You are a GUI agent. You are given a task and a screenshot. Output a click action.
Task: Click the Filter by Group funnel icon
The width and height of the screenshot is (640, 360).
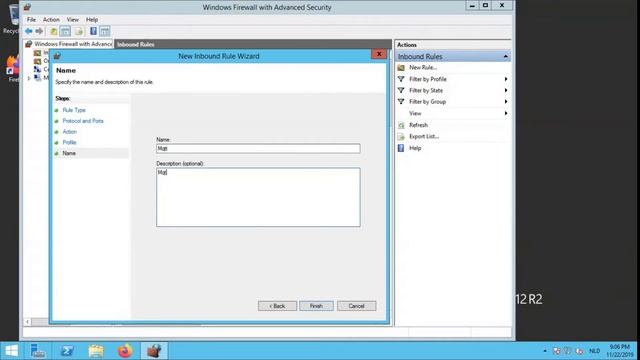pyautogui.click(x=401, y=102)
